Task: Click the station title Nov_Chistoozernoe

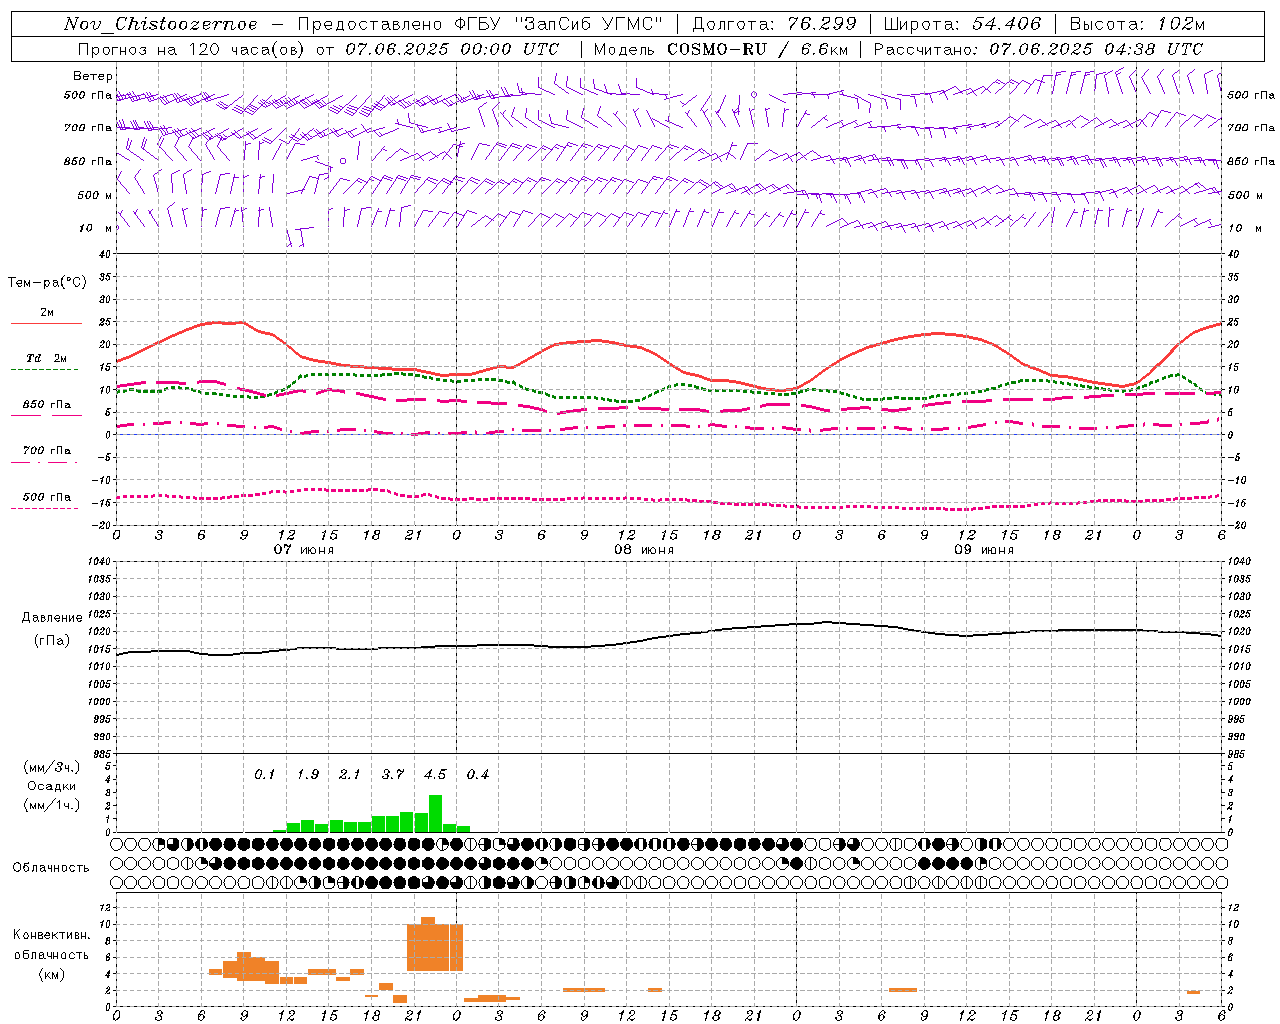Action: (x=161, y=24)
